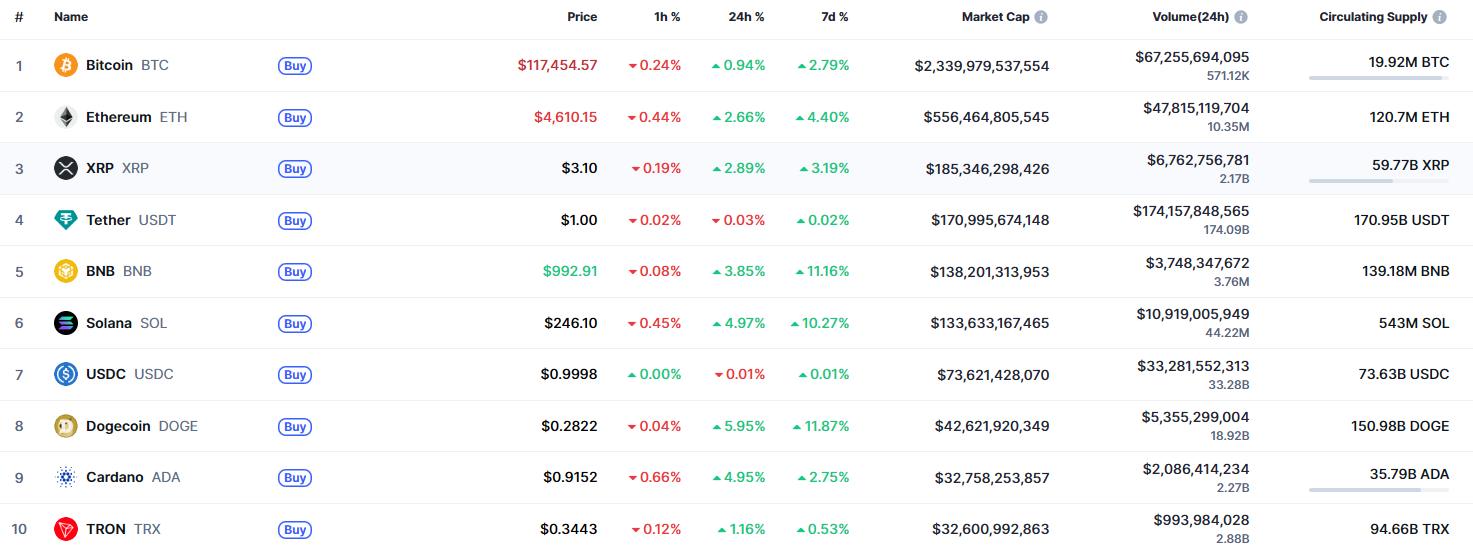Sort by Market Cap column header
This screenshot has width=1473, height=553.
[995, 17]
